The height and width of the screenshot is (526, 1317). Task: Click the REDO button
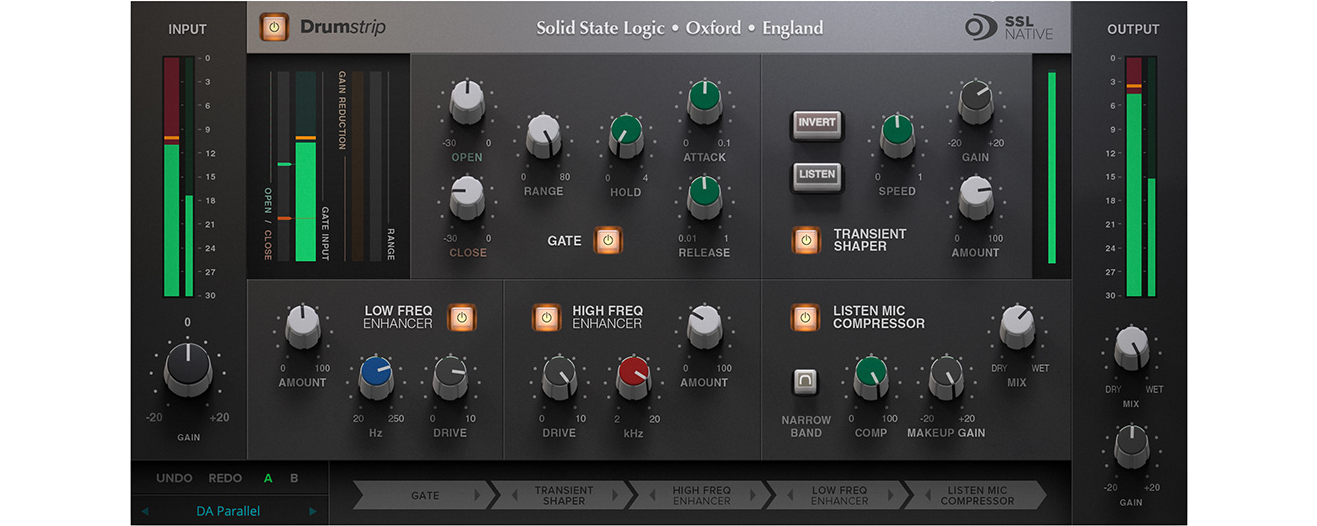(x=225, y=478)
